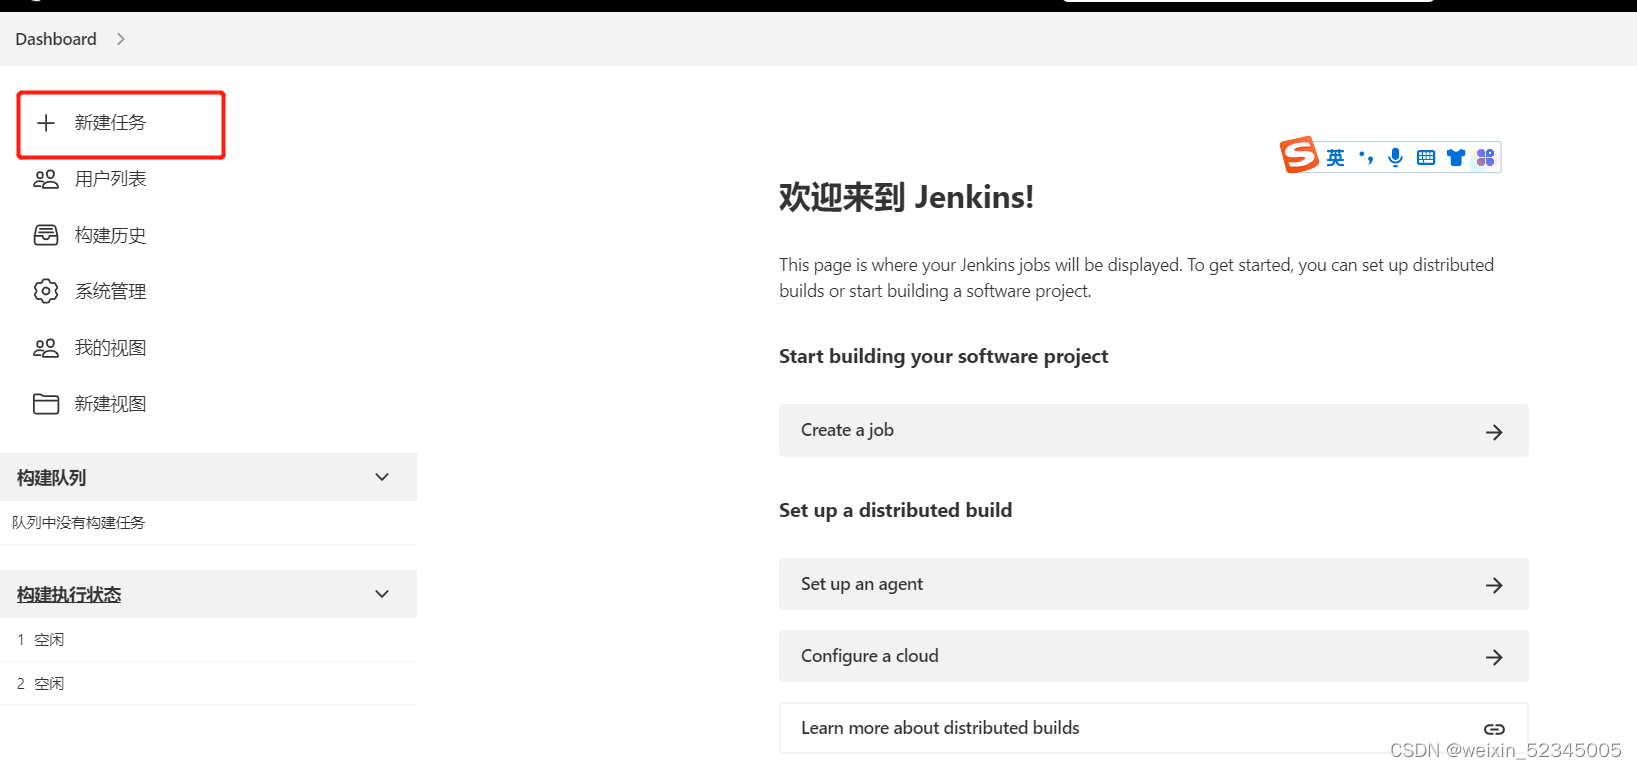Open Learn more about distributed builds
Viewport: 1637px width, 769px height.
pyautogui.click(x=1153, y=728)
